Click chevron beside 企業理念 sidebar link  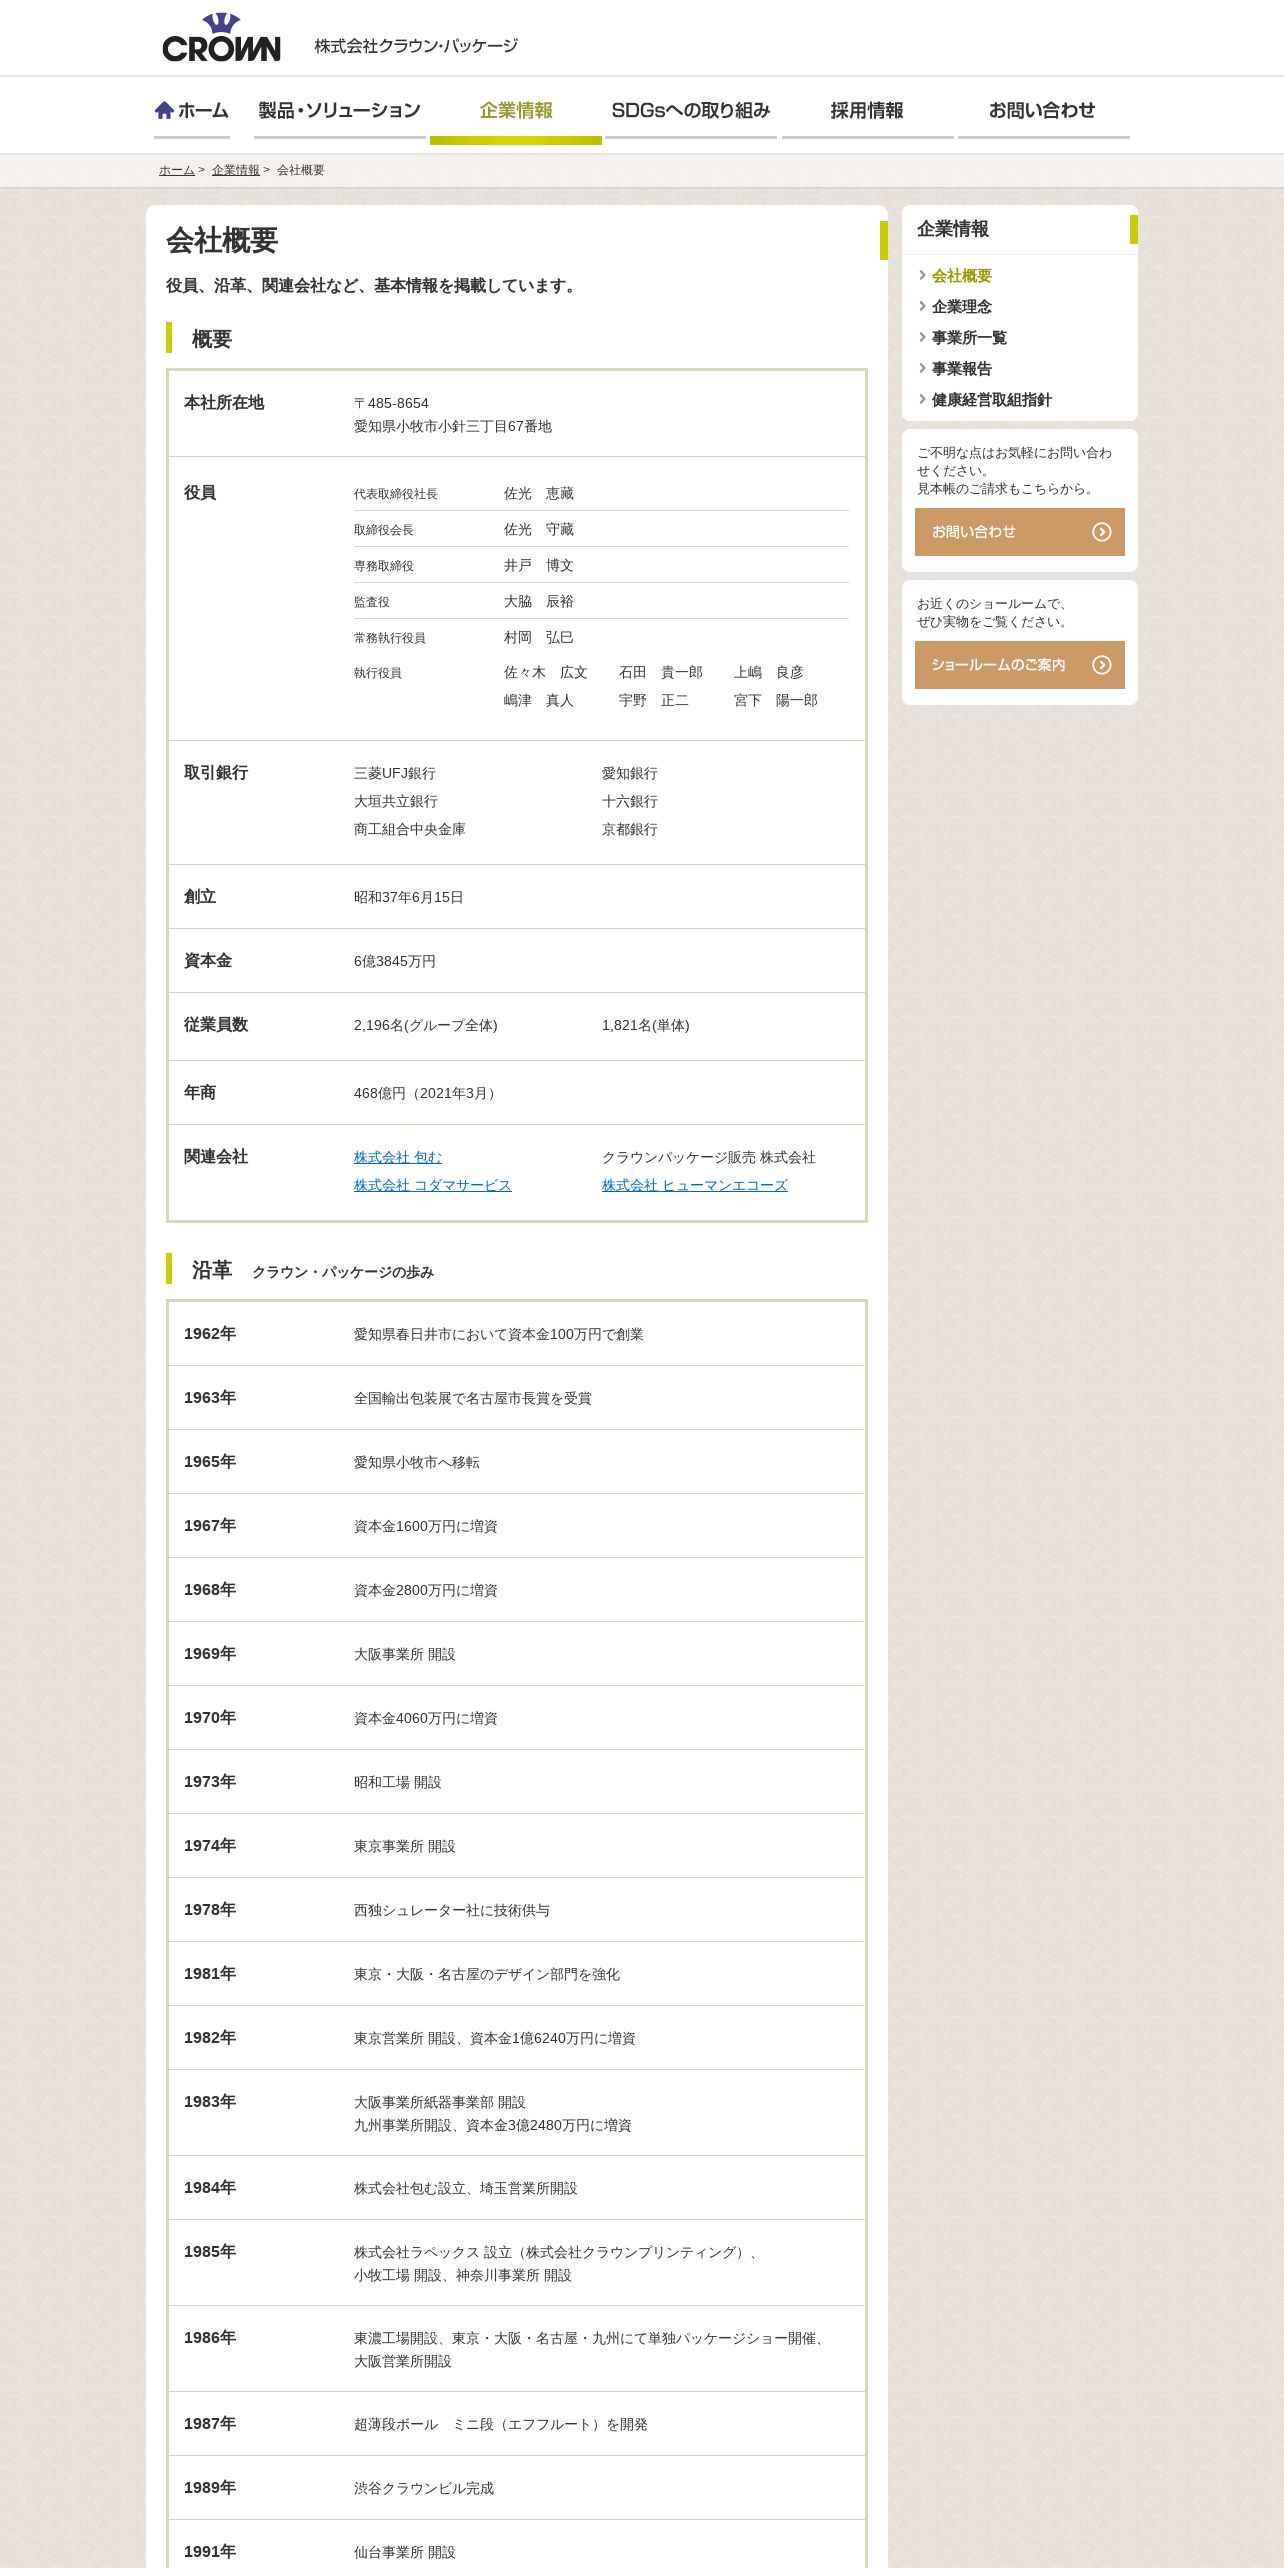(x=922, y=306)
